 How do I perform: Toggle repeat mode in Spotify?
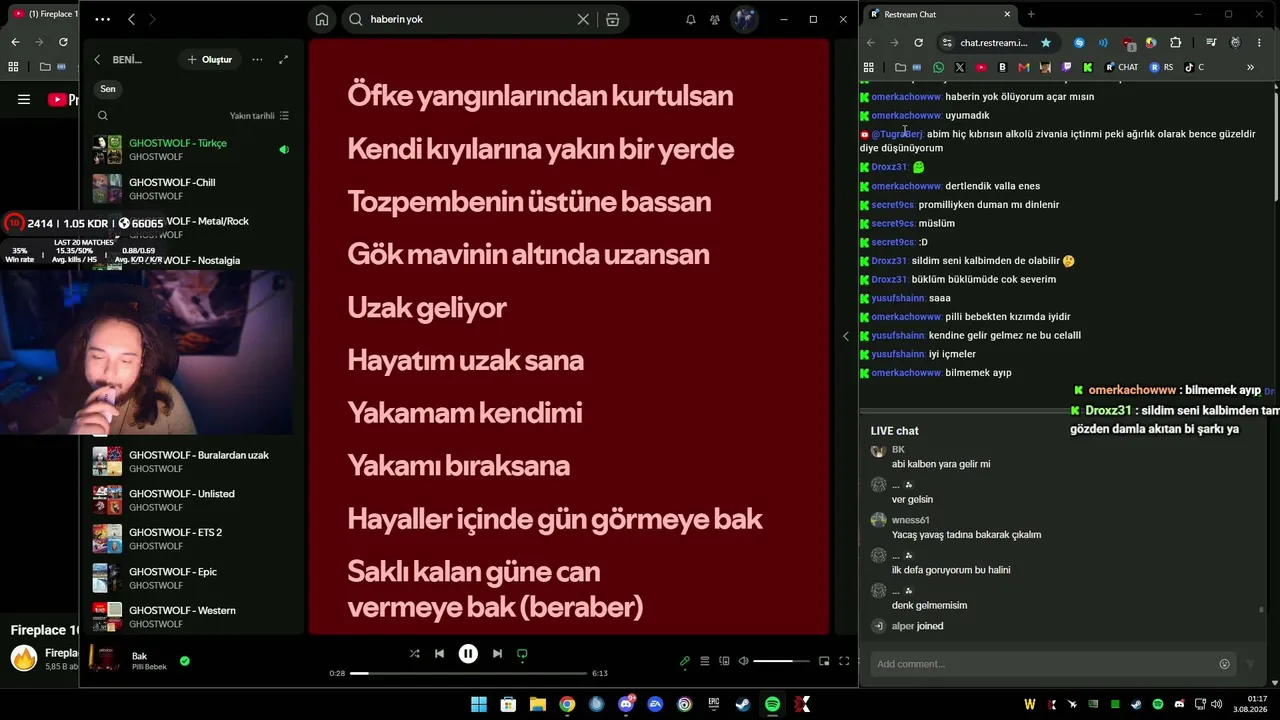(522, 654)
